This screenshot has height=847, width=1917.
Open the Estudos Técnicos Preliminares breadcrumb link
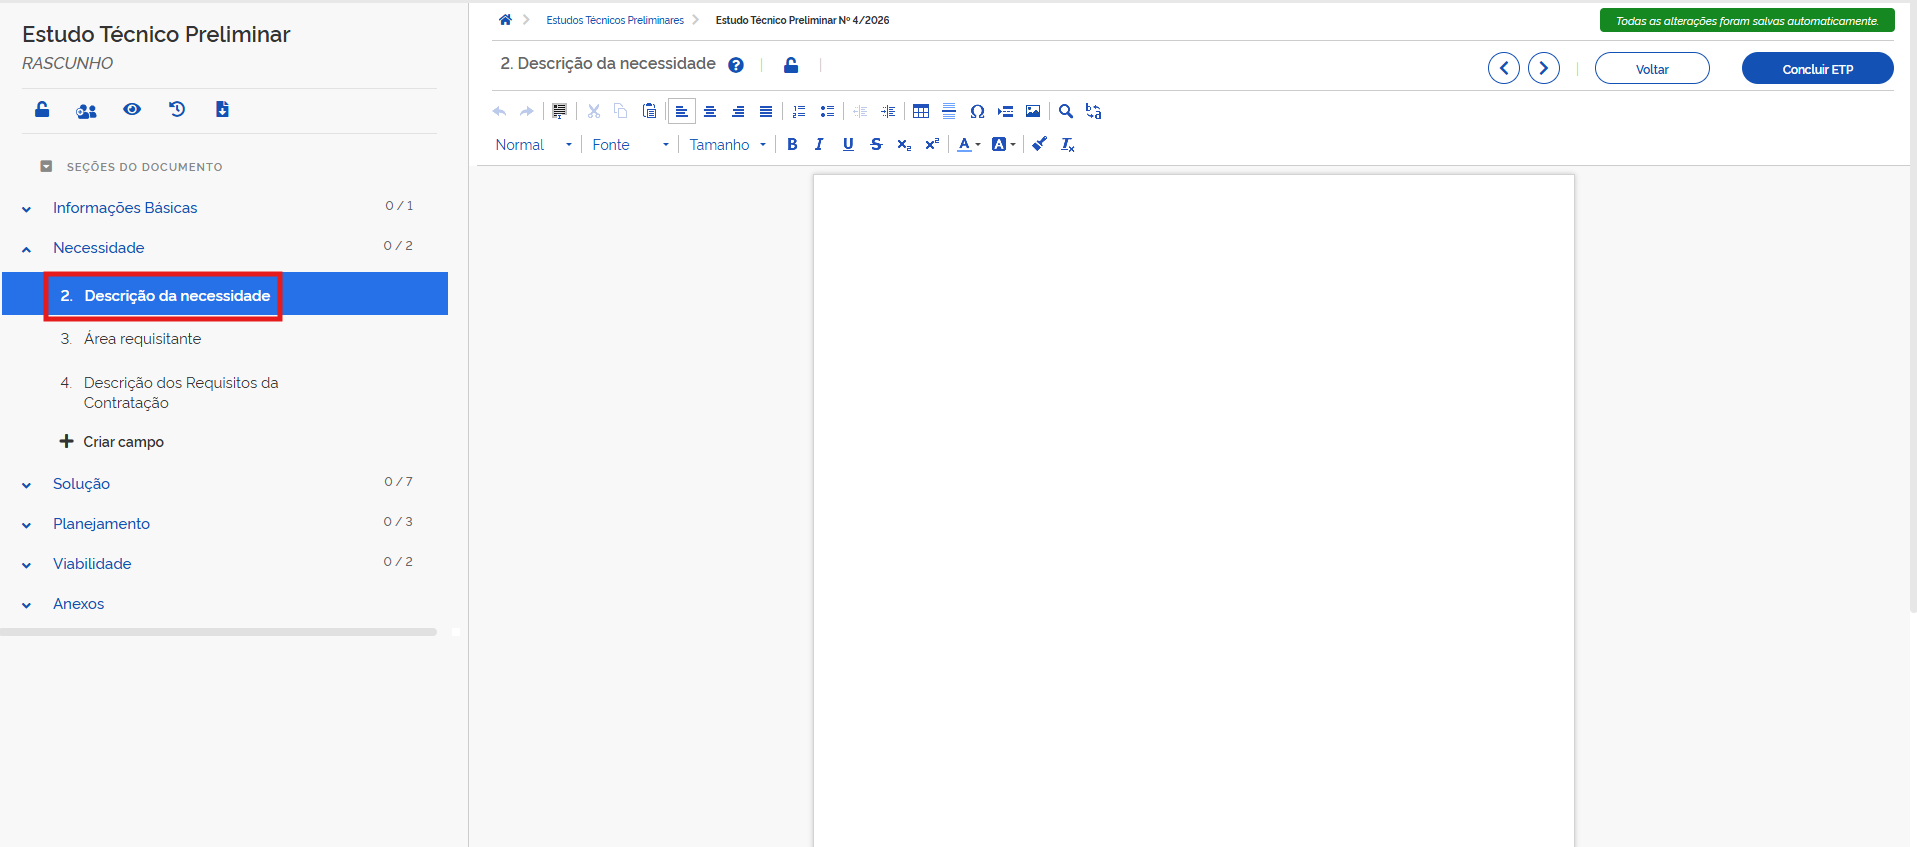(615, 20)
